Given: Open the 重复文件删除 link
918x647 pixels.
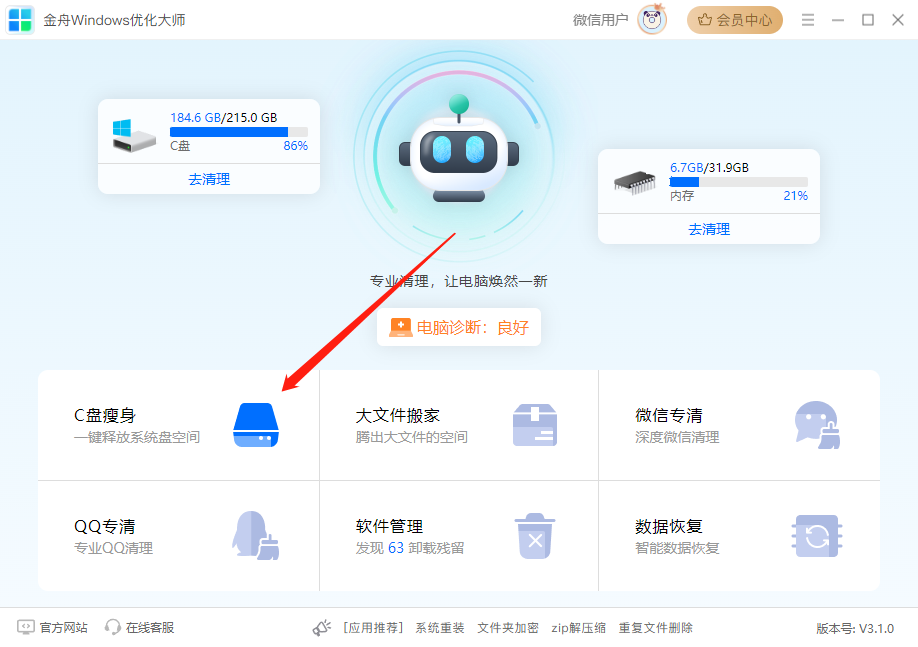Looking at the screenshot, I should tap(656, 628).
